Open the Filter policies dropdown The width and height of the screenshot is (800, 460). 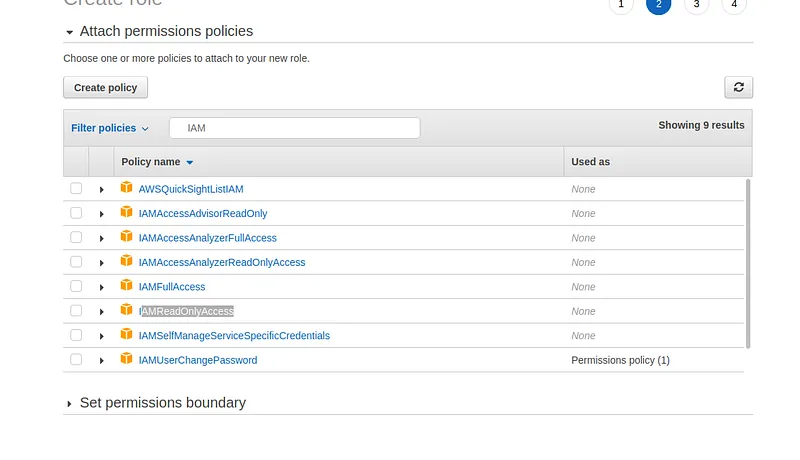coord(110,128)
